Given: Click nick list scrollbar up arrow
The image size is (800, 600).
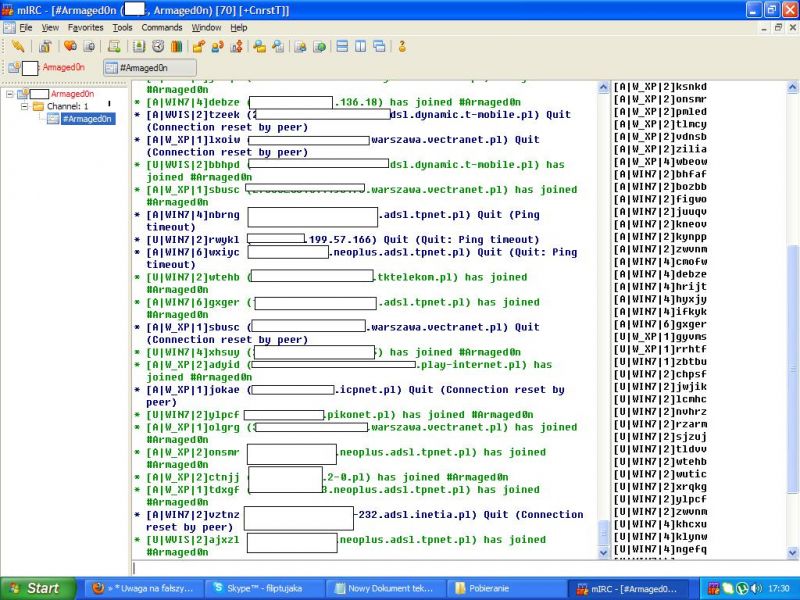Looking at the screenshot, I should coord(792,87).
